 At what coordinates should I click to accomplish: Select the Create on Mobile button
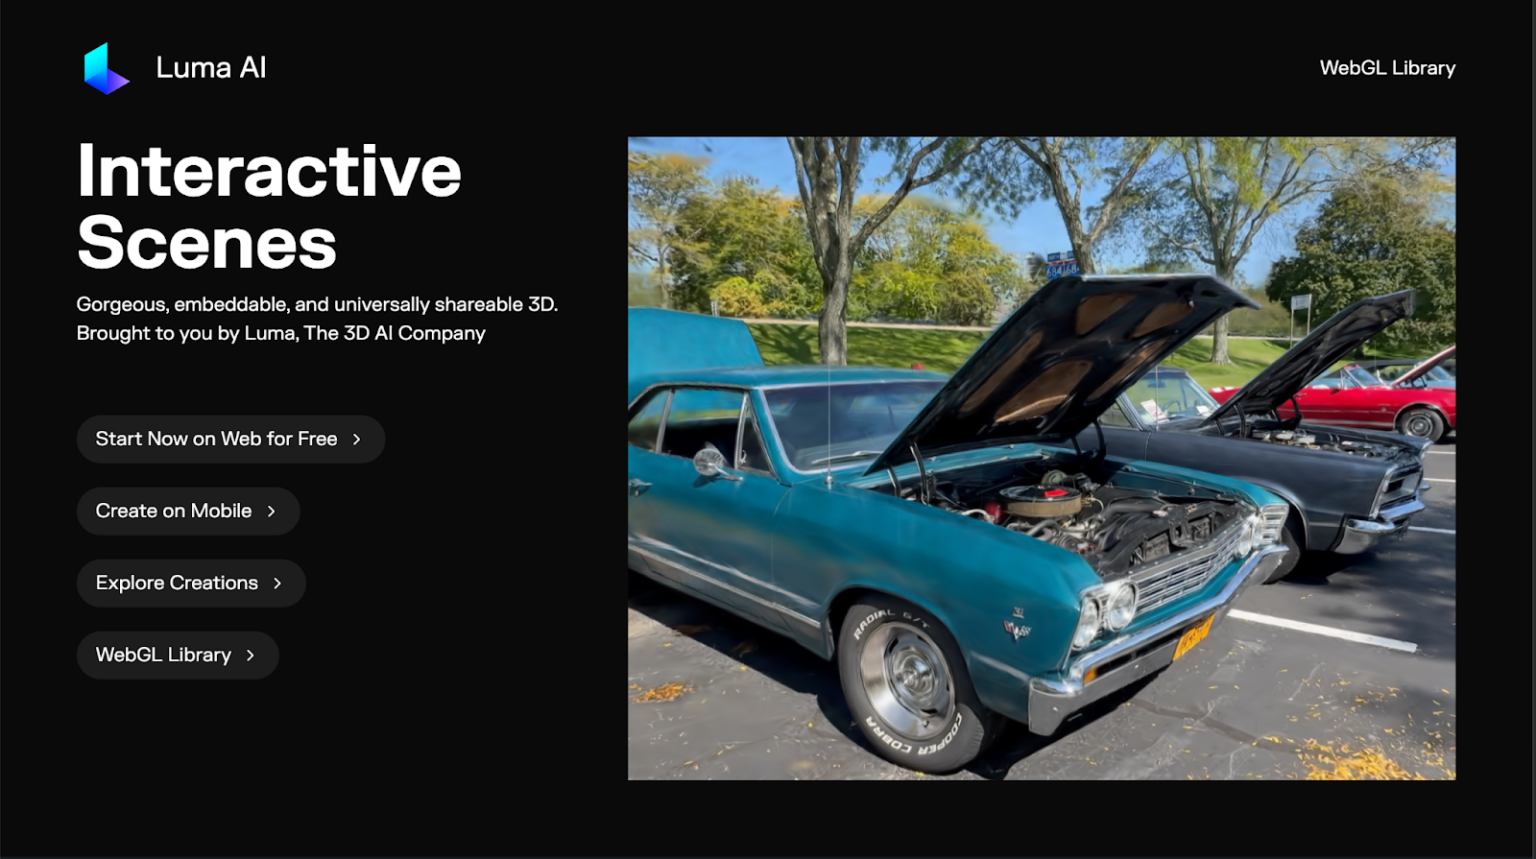click(x=188, y=511)
